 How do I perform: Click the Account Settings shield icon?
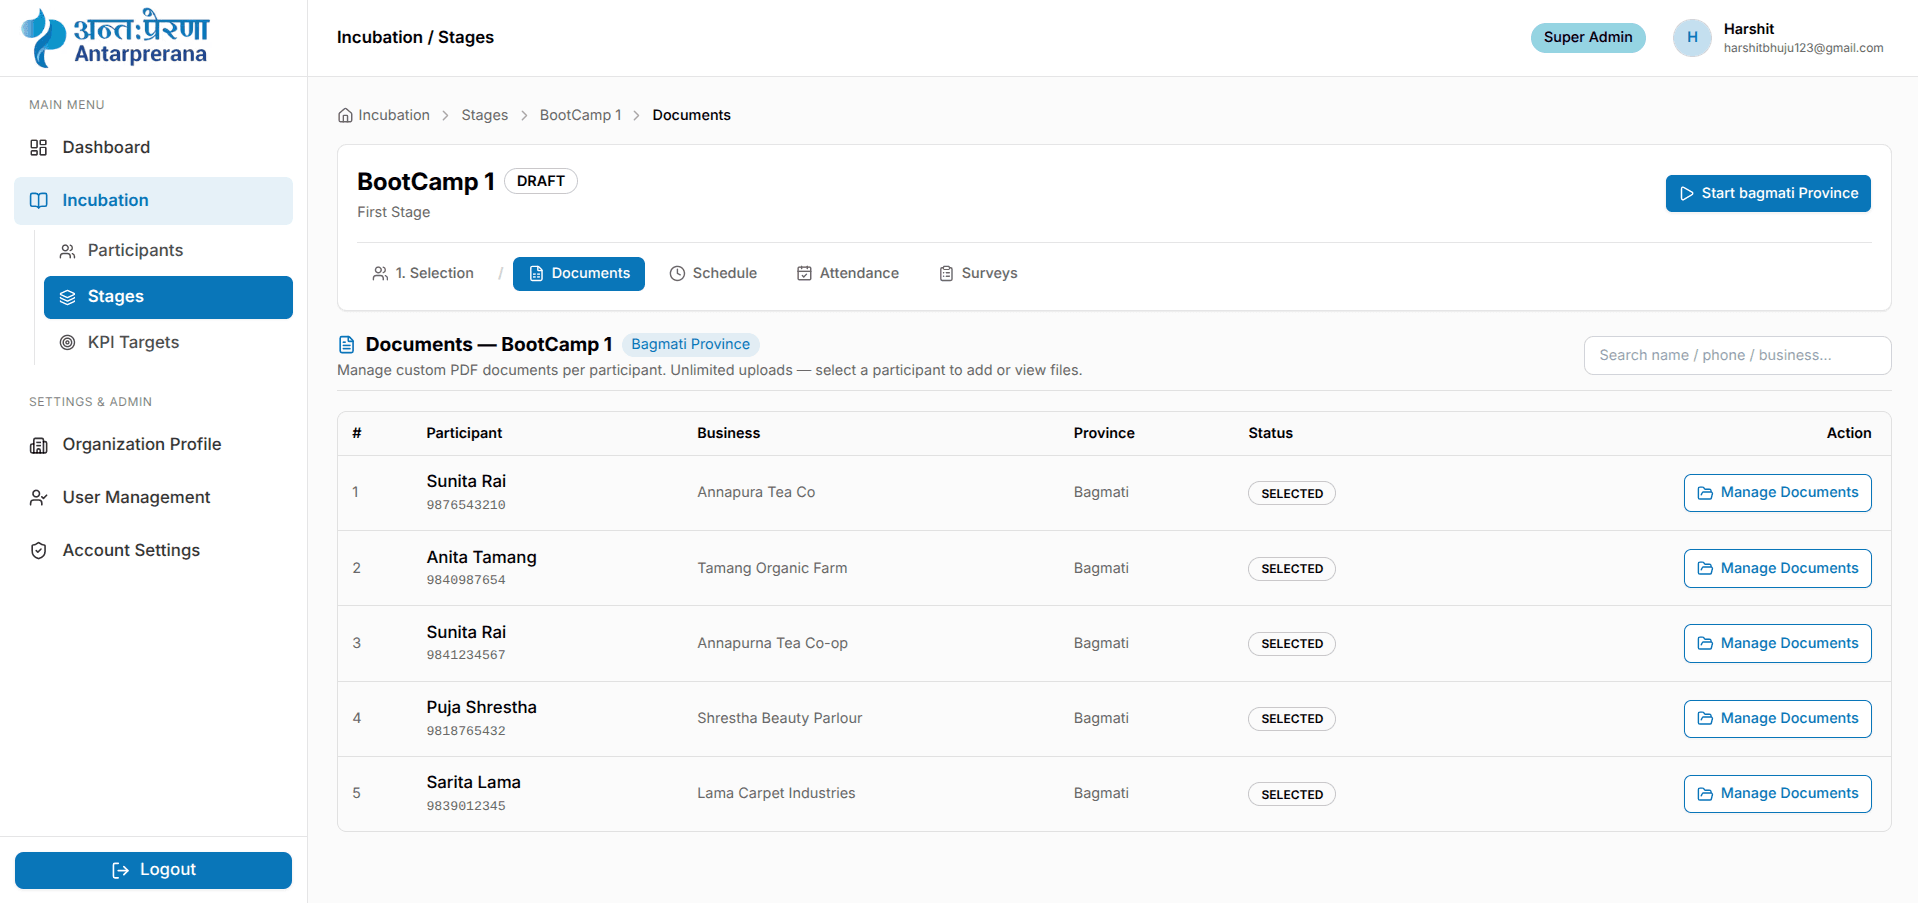[39, 551]
